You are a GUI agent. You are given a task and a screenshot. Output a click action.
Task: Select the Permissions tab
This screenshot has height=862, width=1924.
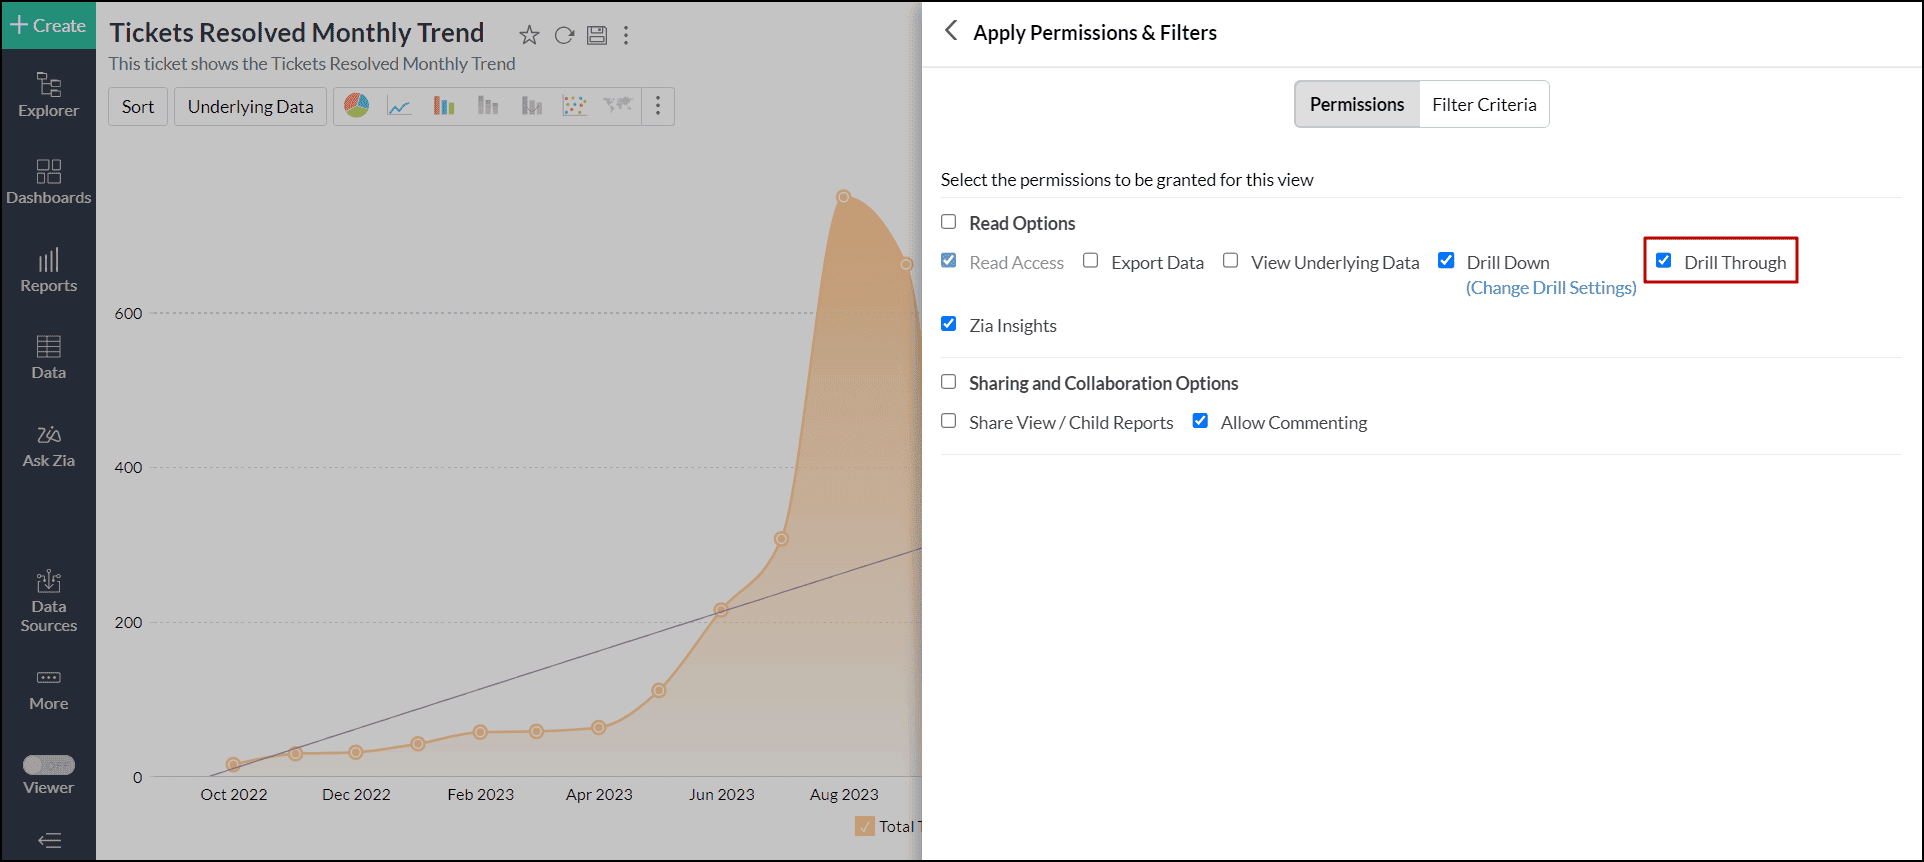tap(1357, 104)
